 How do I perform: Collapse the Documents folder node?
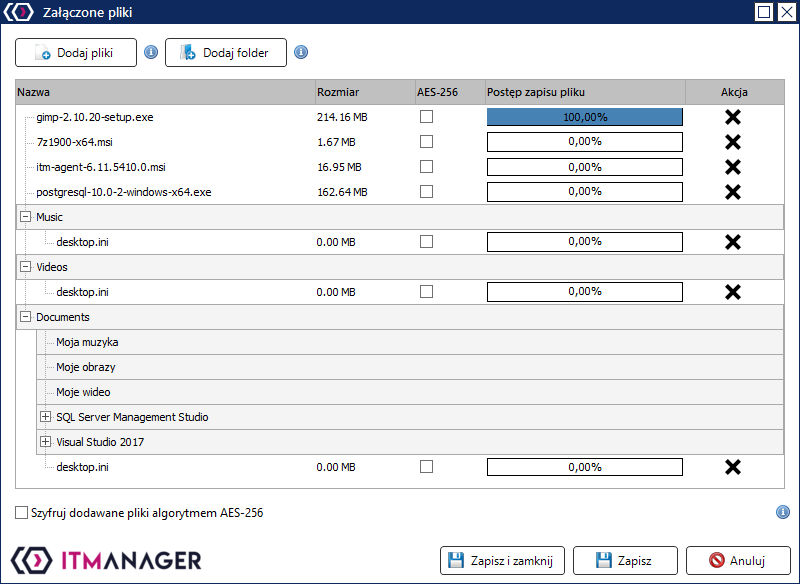(25, 316)
